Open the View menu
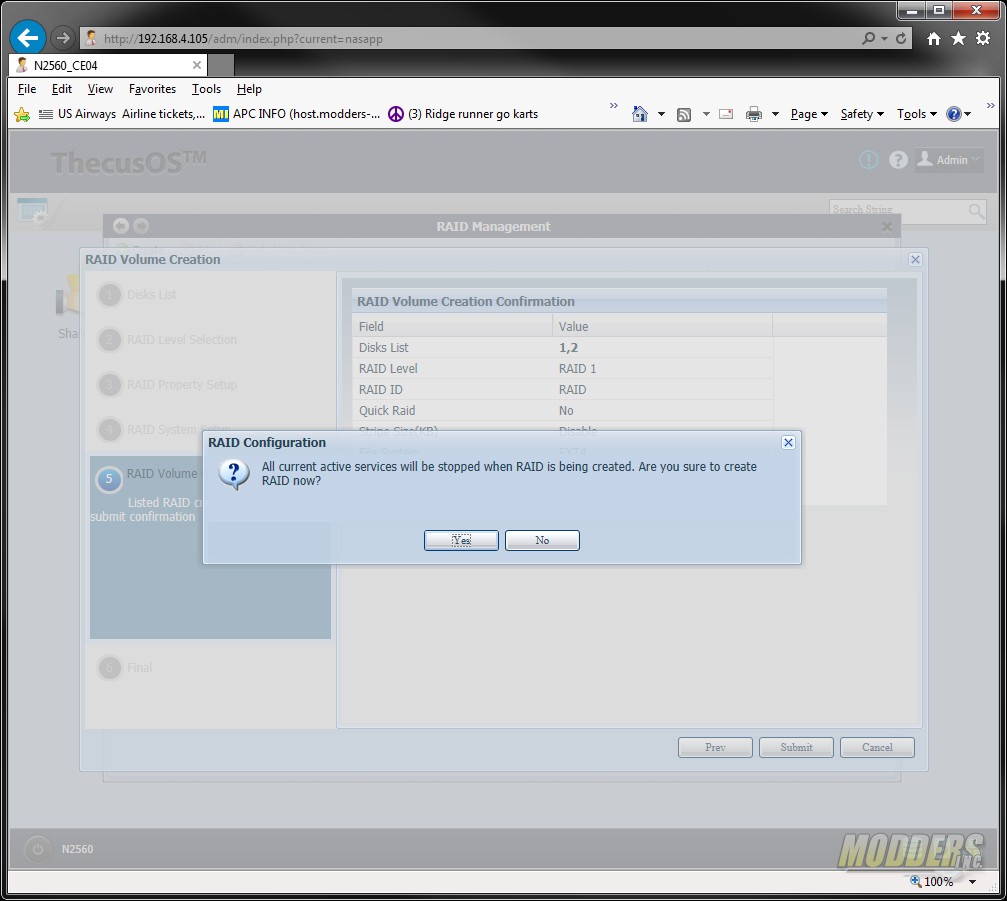The image size is (1007, 901). click(x=100, y=89)
